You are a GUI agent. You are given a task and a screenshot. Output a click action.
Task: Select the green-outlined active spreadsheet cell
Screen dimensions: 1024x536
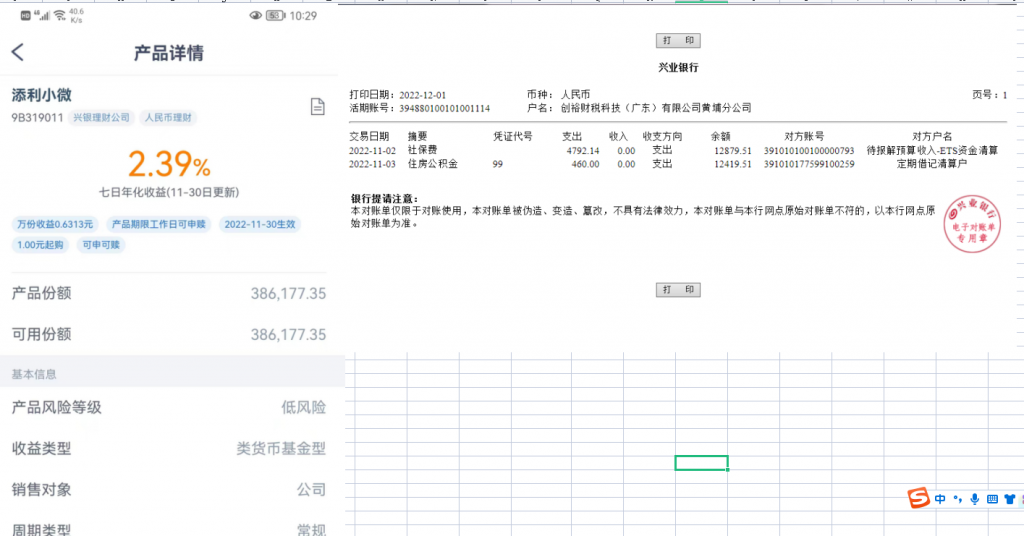click(701, 463)
